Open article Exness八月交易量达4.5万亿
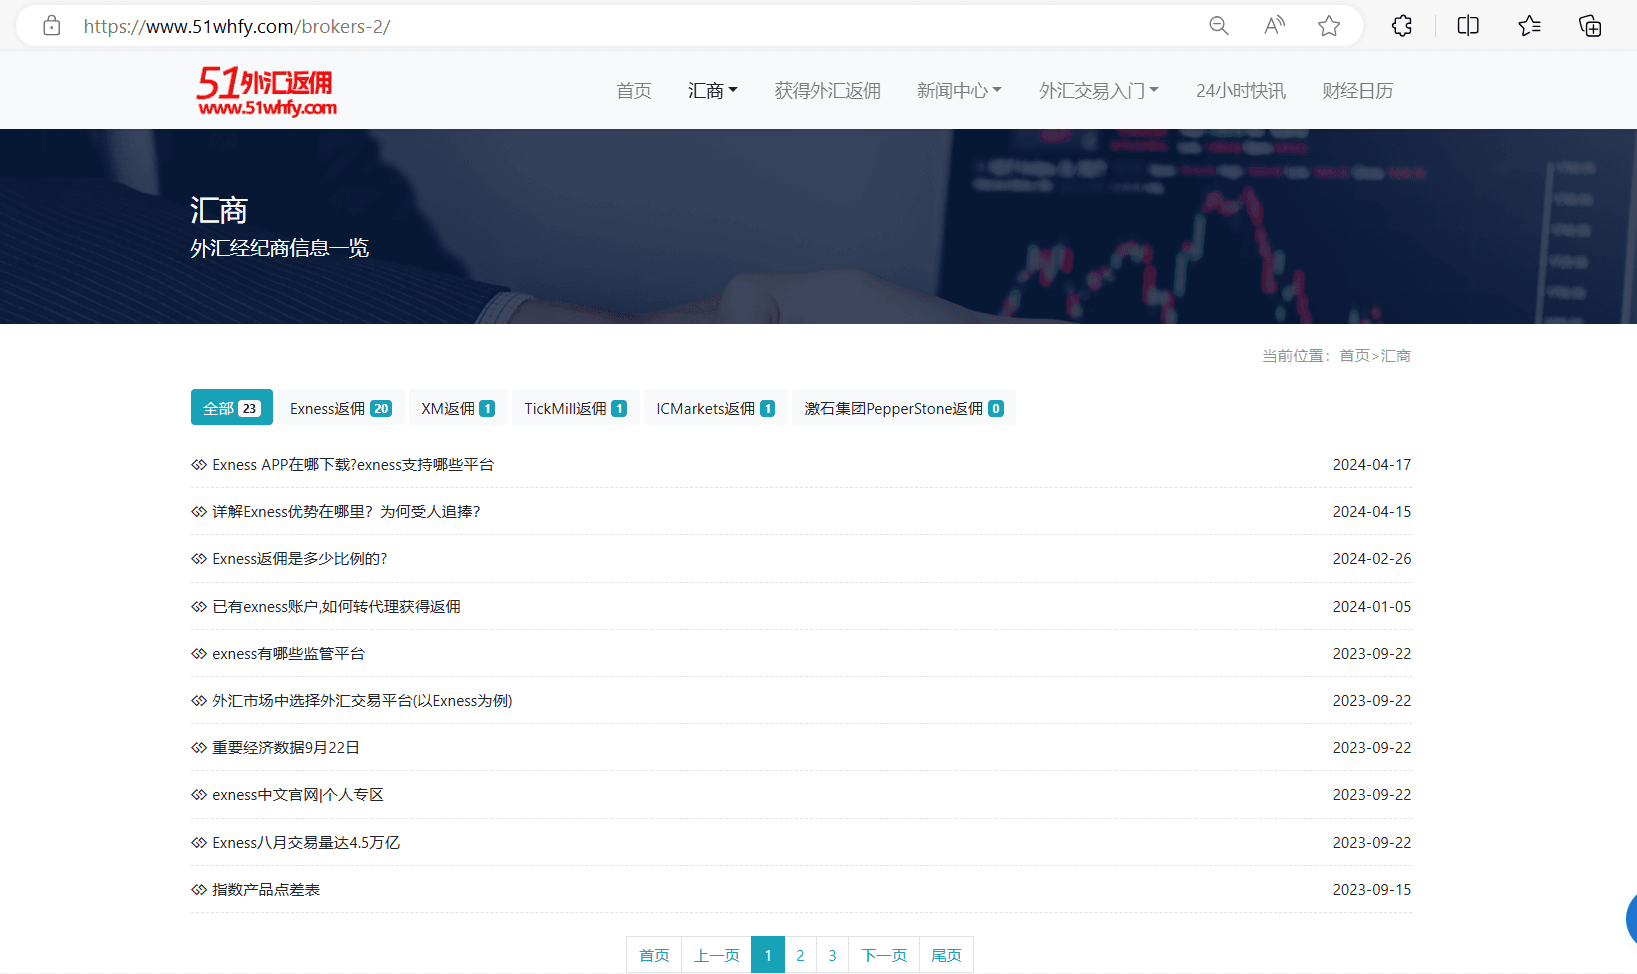The height and width of the screenshot is (974, 1637). (x=306, y=843)
